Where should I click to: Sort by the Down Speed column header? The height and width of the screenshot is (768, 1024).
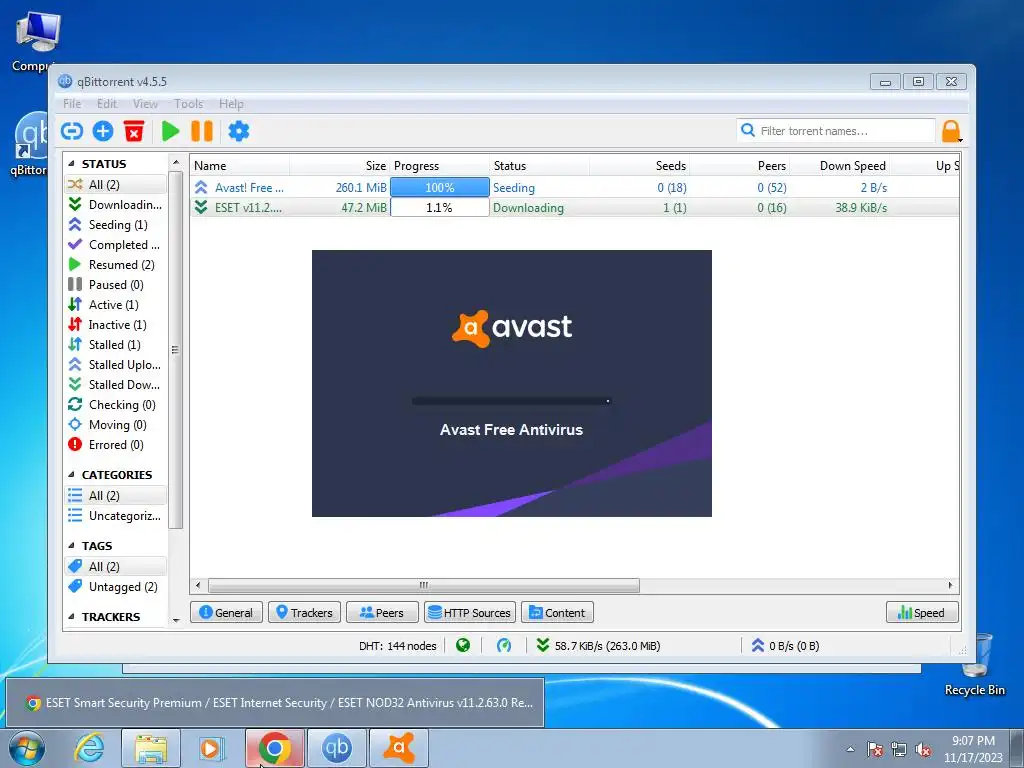pos(840,166)
